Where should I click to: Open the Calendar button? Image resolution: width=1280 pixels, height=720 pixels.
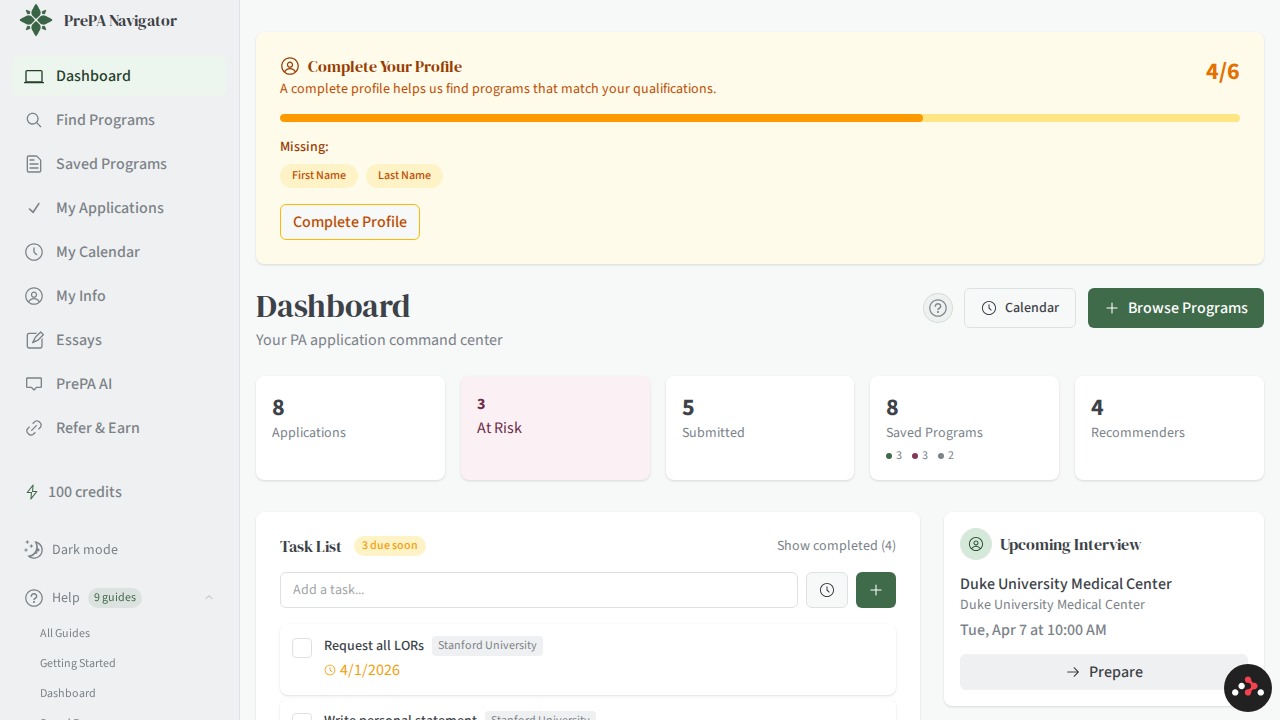(1020, 308)
